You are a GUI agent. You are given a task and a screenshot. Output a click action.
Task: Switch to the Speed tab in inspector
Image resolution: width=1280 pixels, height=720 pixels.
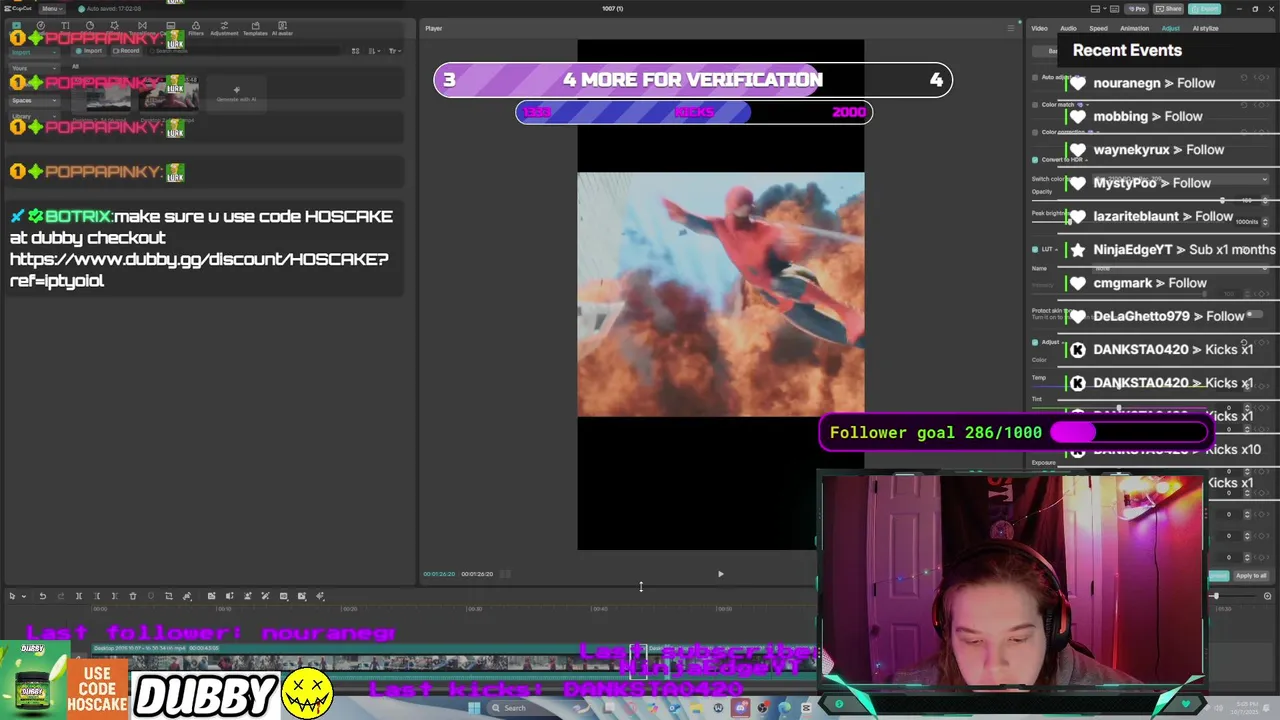click(1099, 28)
